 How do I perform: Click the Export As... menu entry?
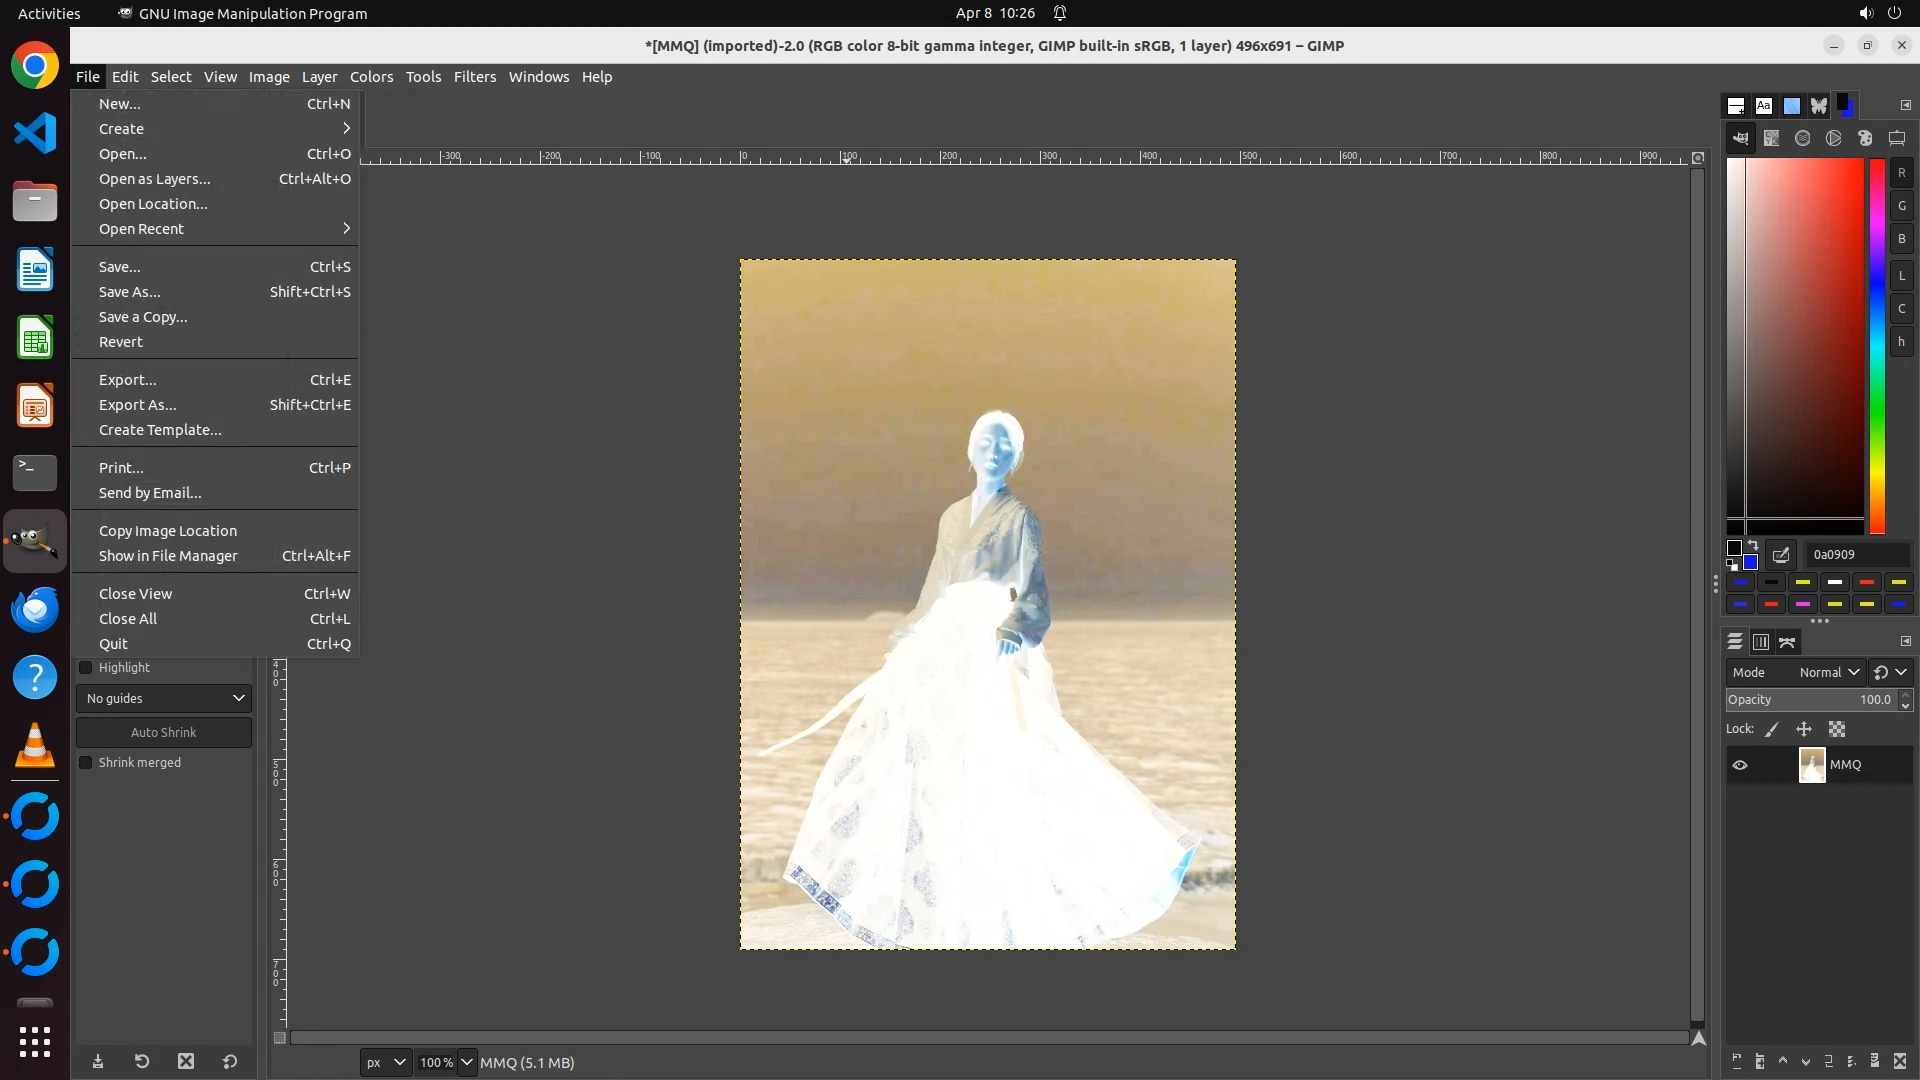138,405
